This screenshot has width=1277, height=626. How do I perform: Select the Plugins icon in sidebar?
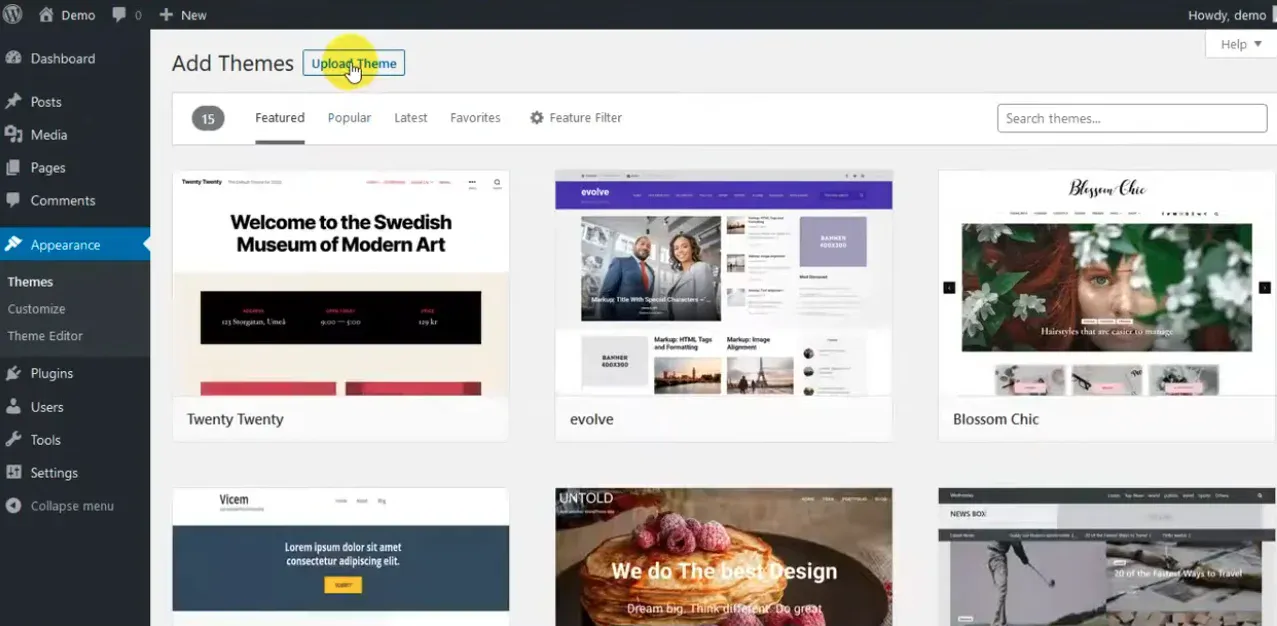point(14,373)
